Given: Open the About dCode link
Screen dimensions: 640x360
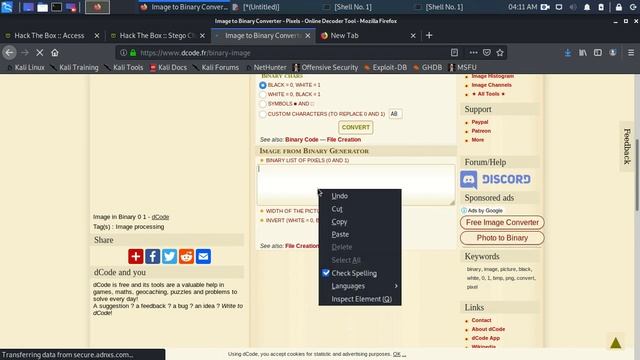Looking at the screenshot, I should pyautogui.click(x=488, y=329).
